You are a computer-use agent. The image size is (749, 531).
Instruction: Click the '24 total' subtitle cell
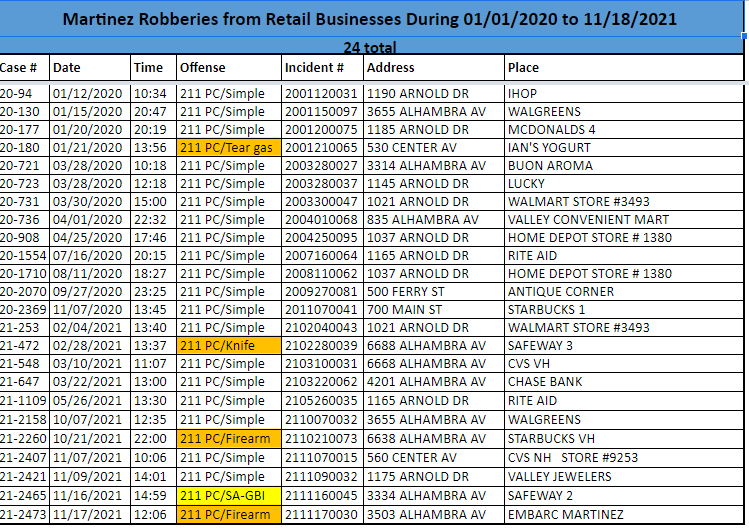click(x=371, y=47)
